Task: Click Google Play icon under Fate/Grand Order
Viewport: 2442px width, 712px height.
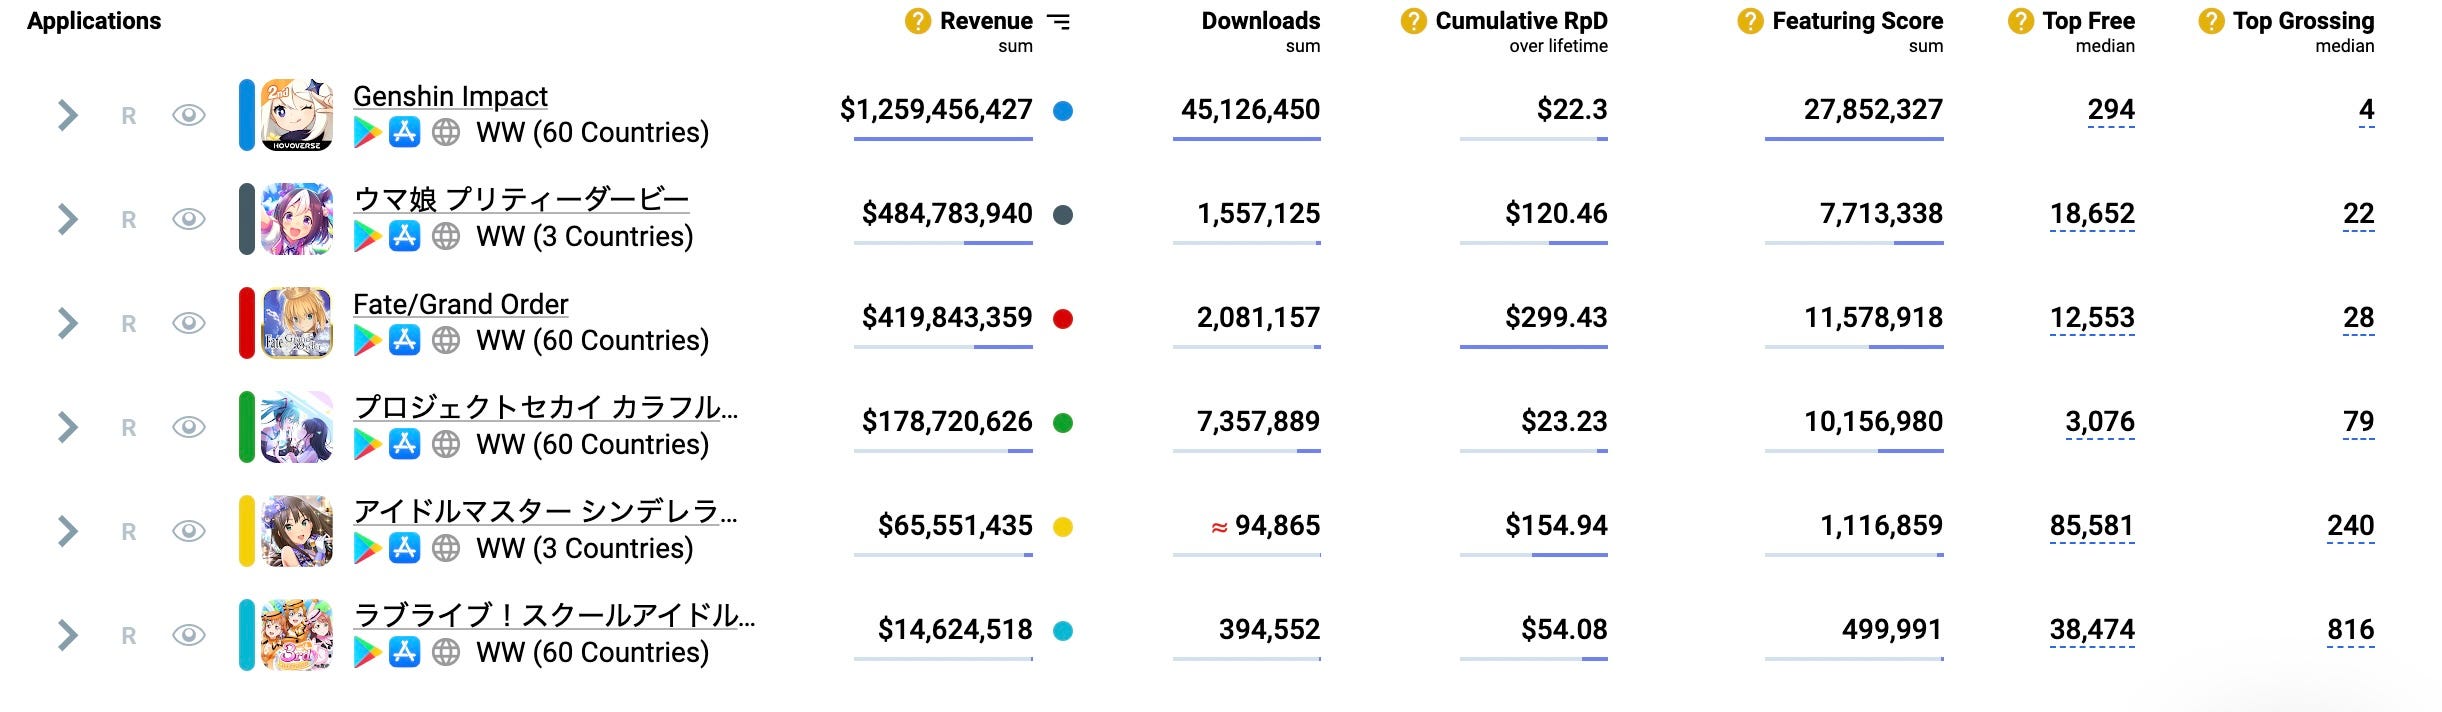Action: click(x=367, y=340)
